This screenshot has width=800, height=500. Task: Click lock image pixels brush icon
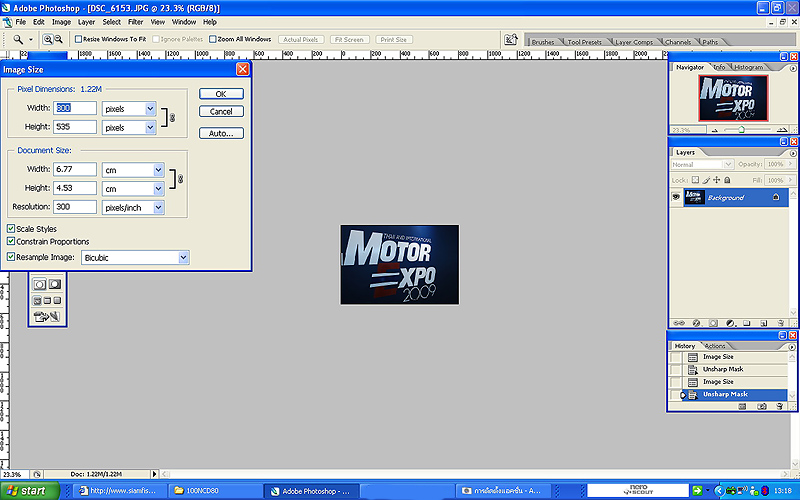706,180
